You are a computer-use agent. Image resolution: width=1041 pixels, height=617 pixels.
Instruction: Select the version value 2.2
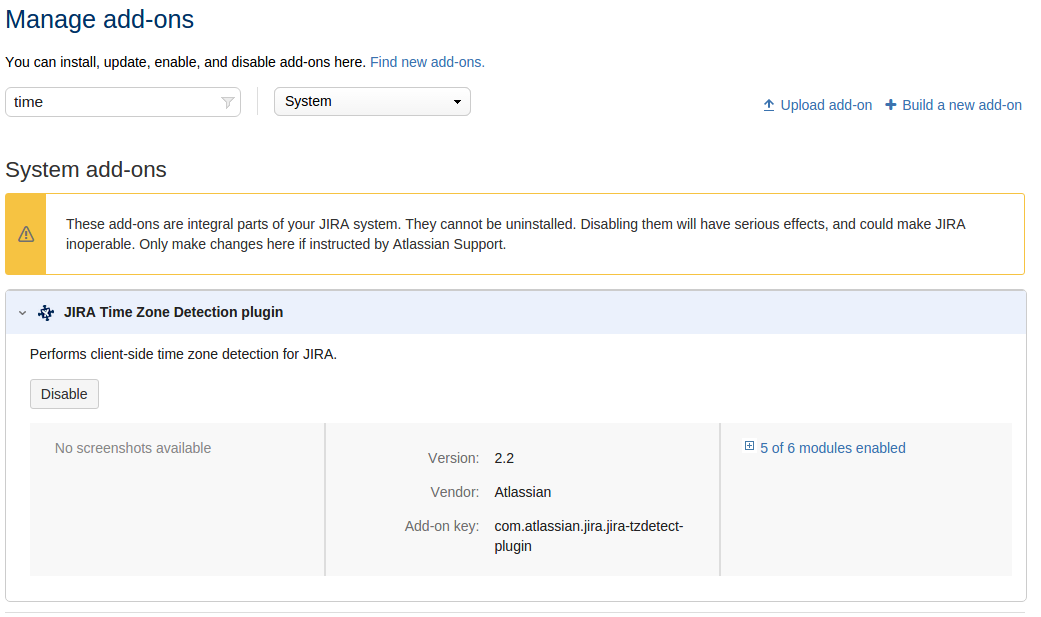tap(504, 458)
